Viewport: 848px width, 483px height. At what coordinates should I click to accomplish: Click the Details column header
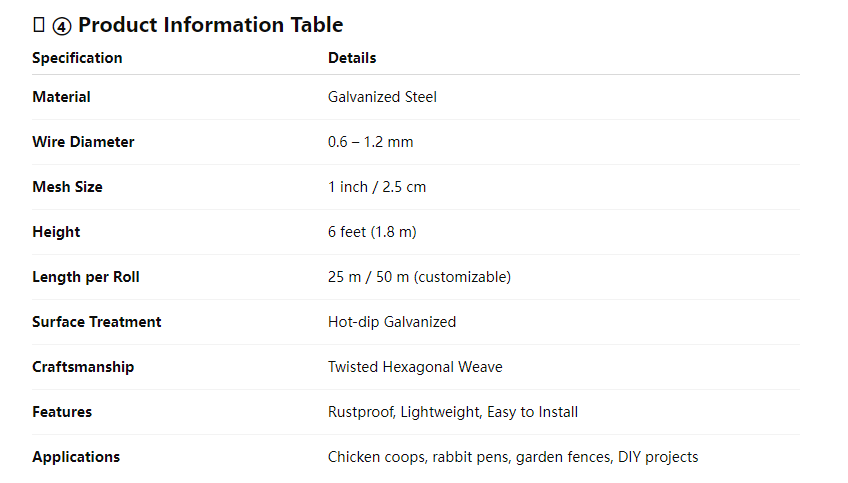(352, 58)
